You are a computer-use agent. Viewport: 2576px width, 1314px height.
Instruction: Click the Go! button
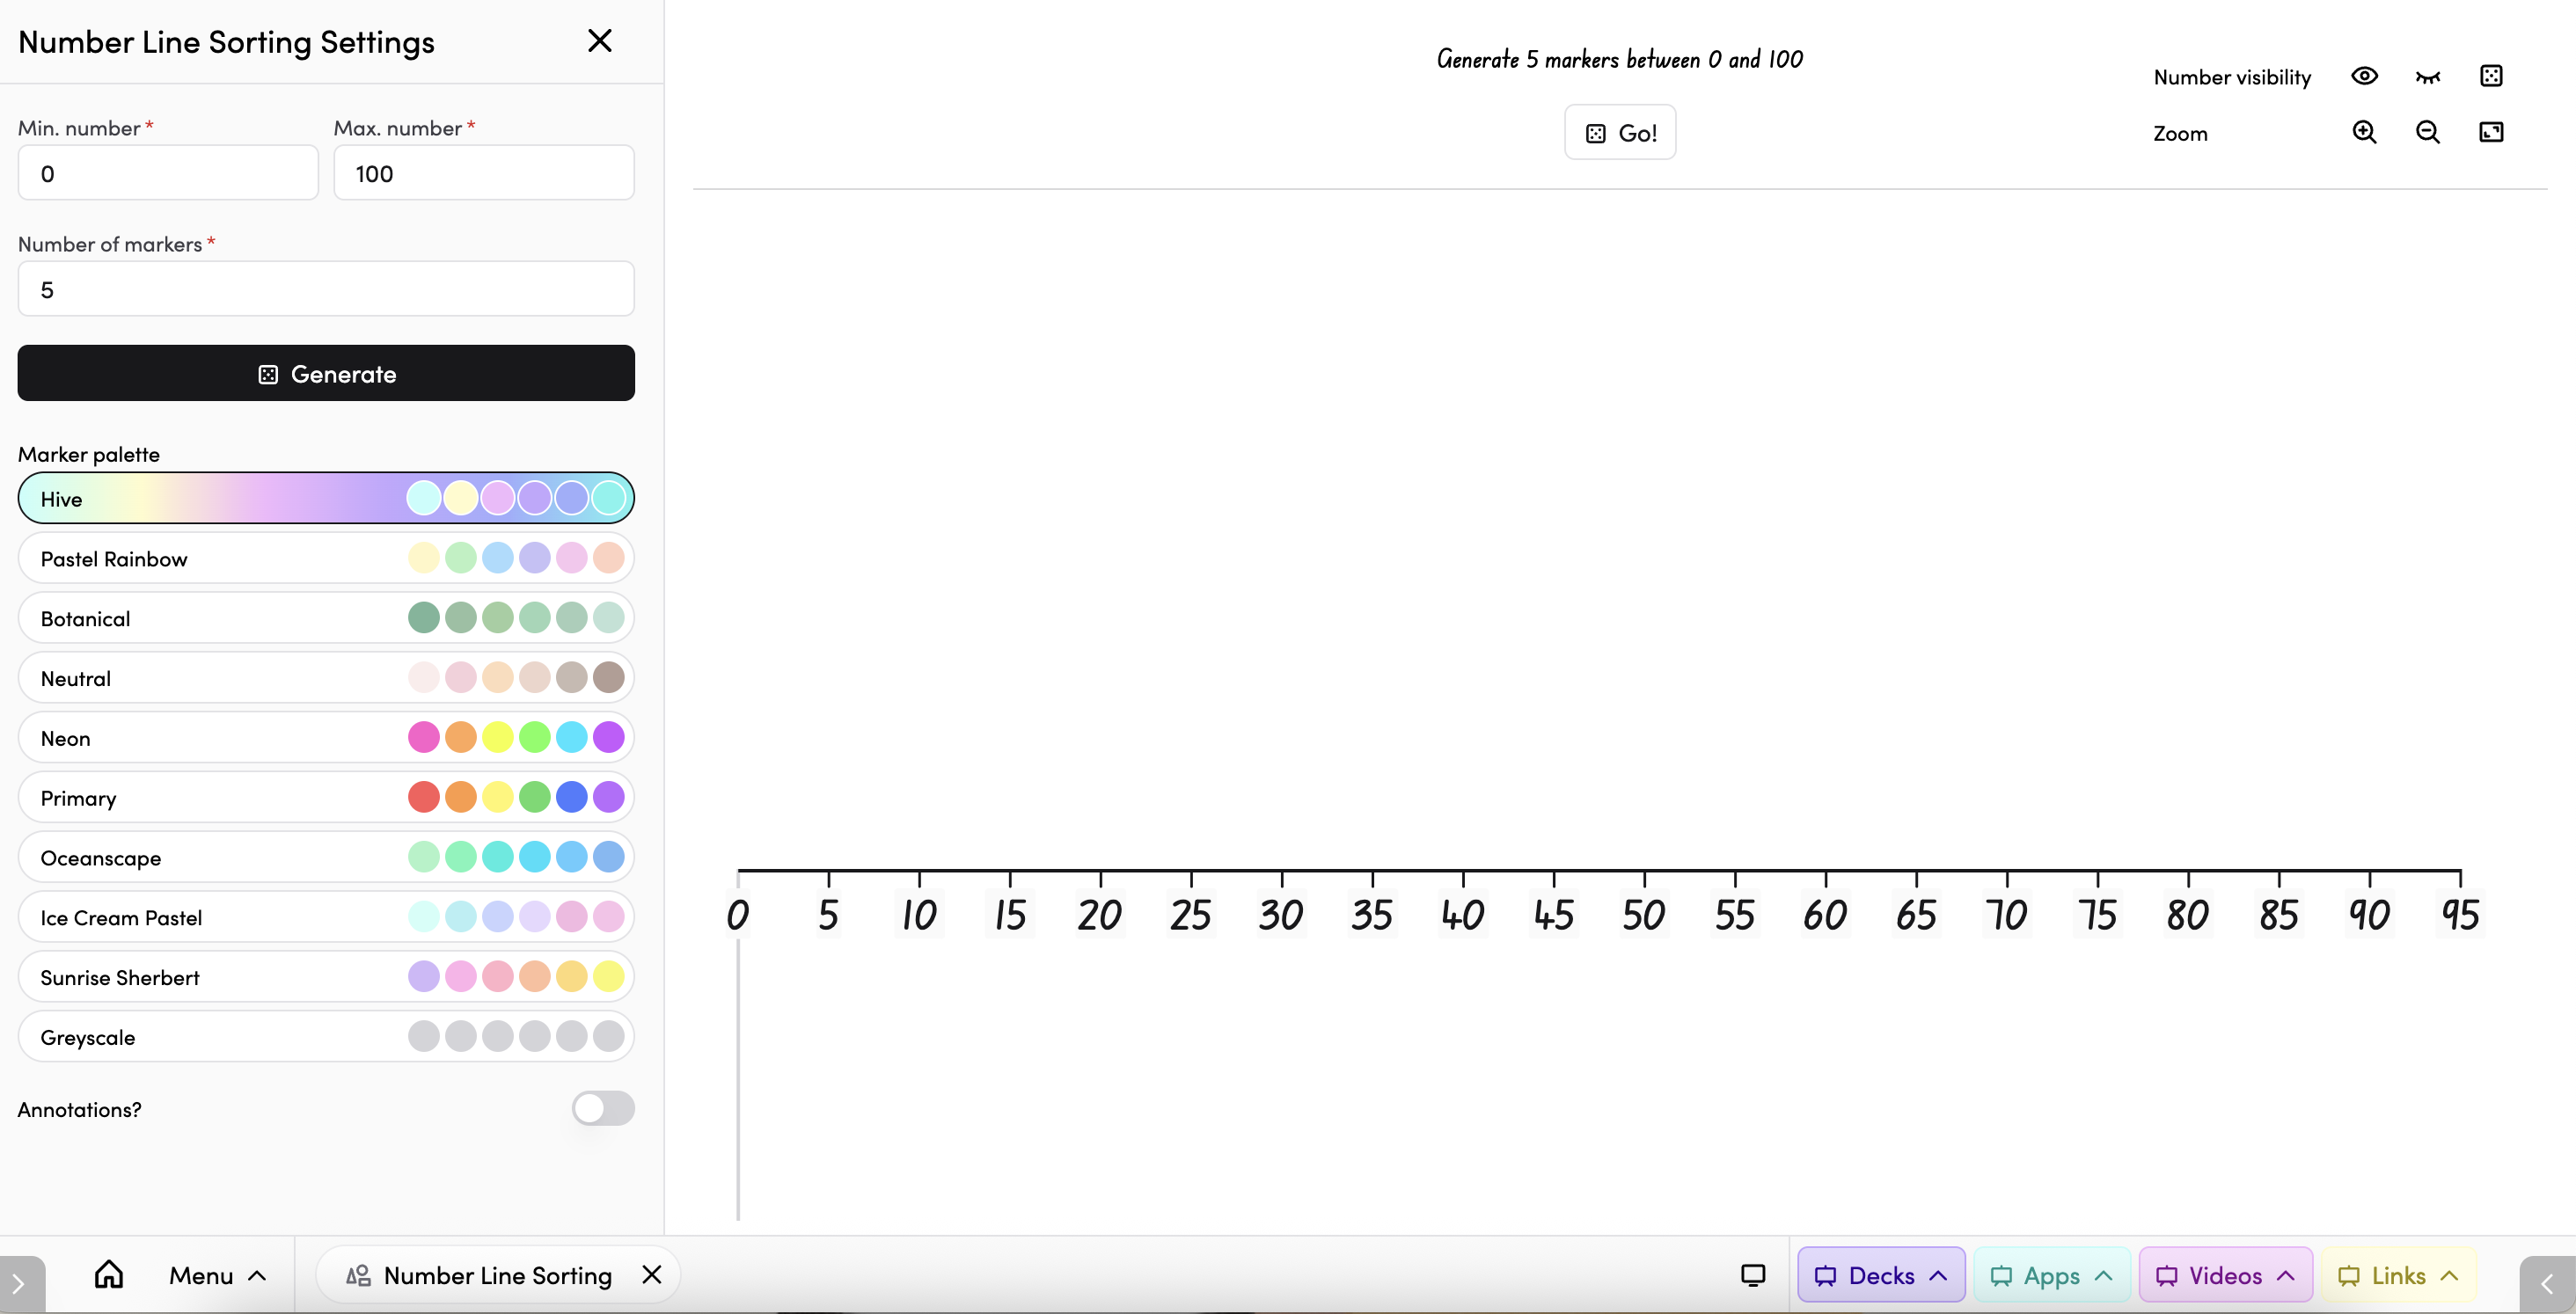tap(1620, 132)
